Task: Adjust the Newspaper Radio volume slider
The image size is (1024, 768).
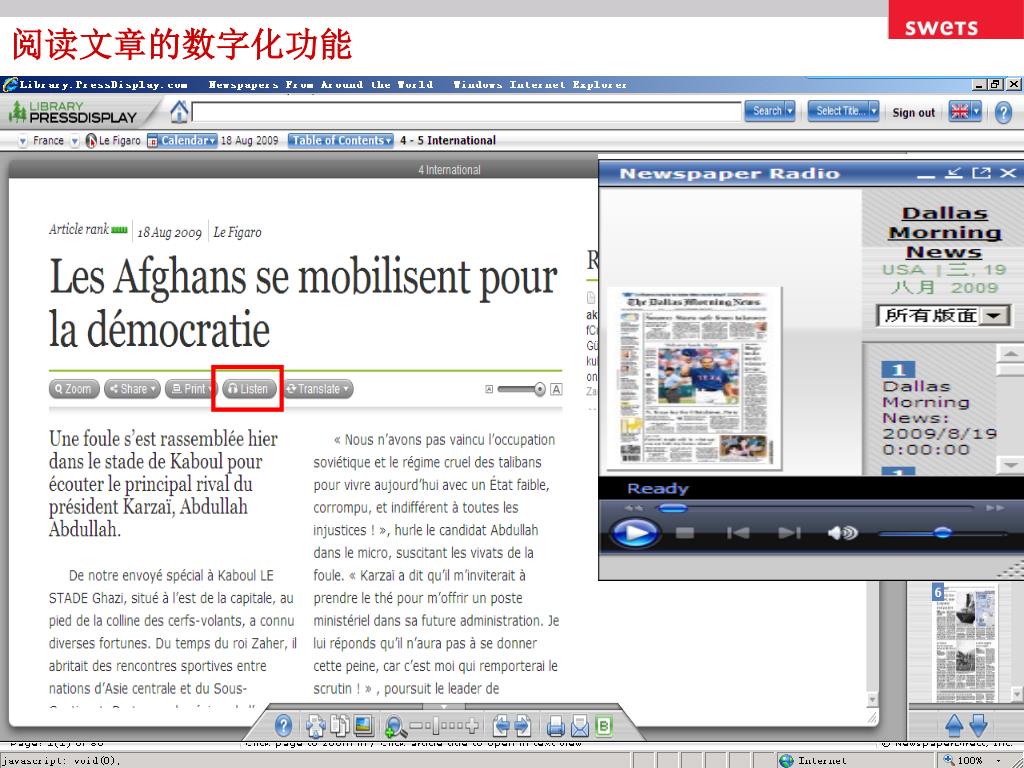Action: coord(942,533)
